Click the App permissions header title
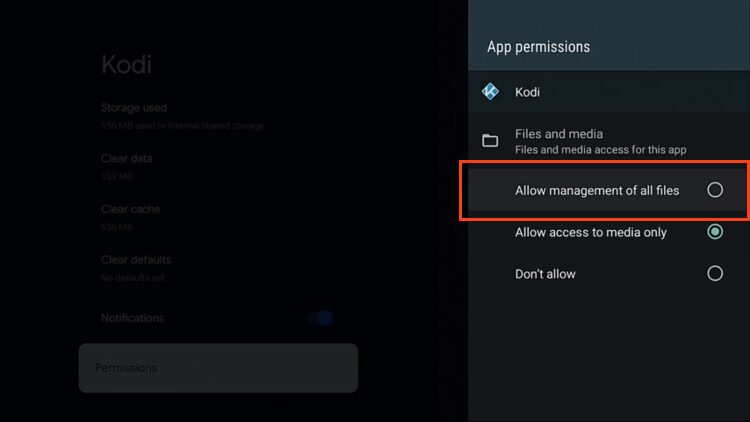This screenshot has height=422, width=750. [x=538, y=47]
